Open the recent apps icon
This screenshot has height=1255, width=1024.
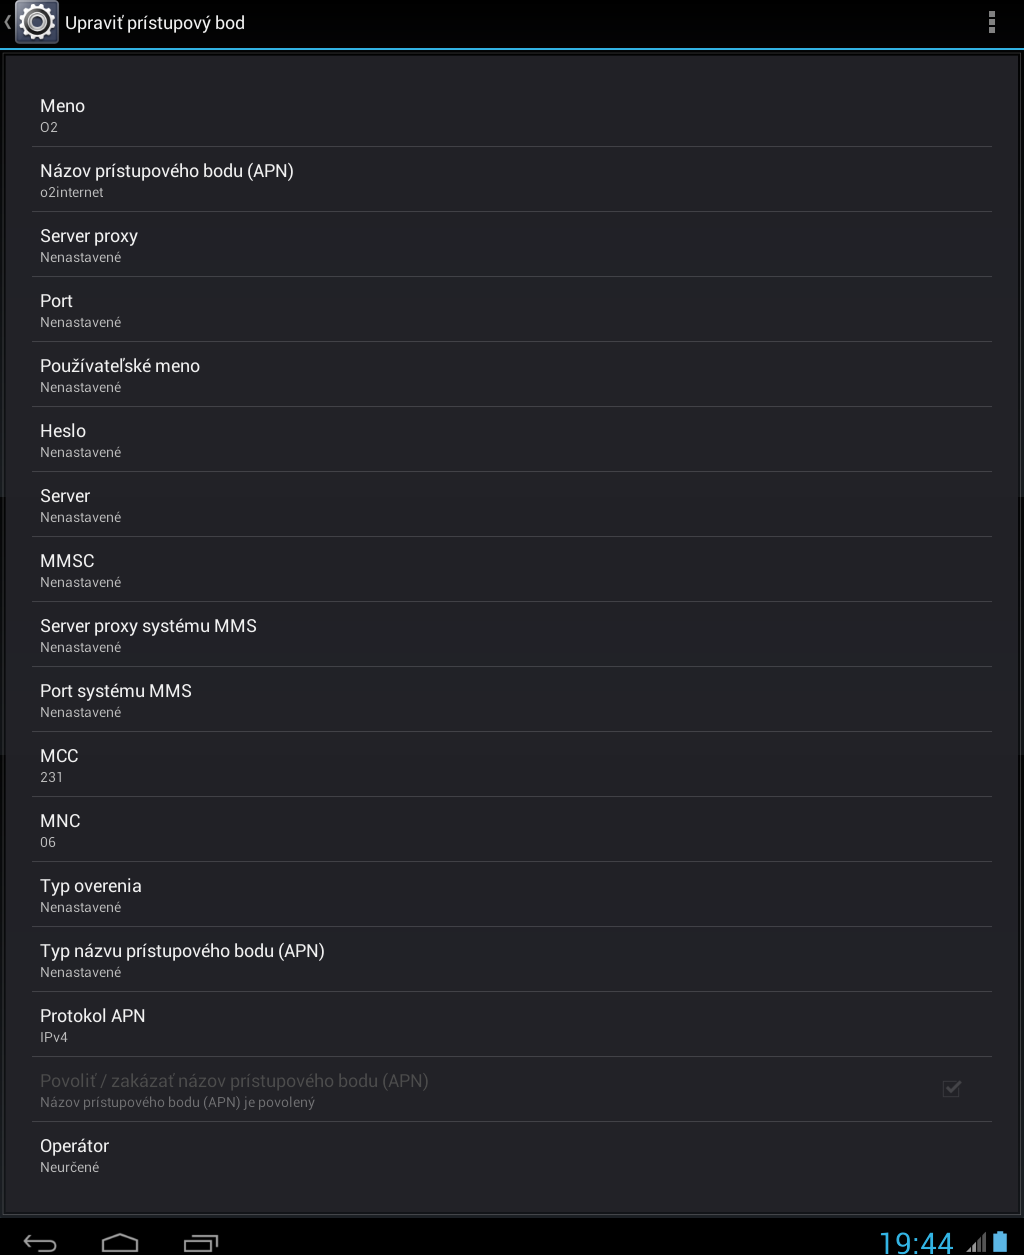[201, 1242]
